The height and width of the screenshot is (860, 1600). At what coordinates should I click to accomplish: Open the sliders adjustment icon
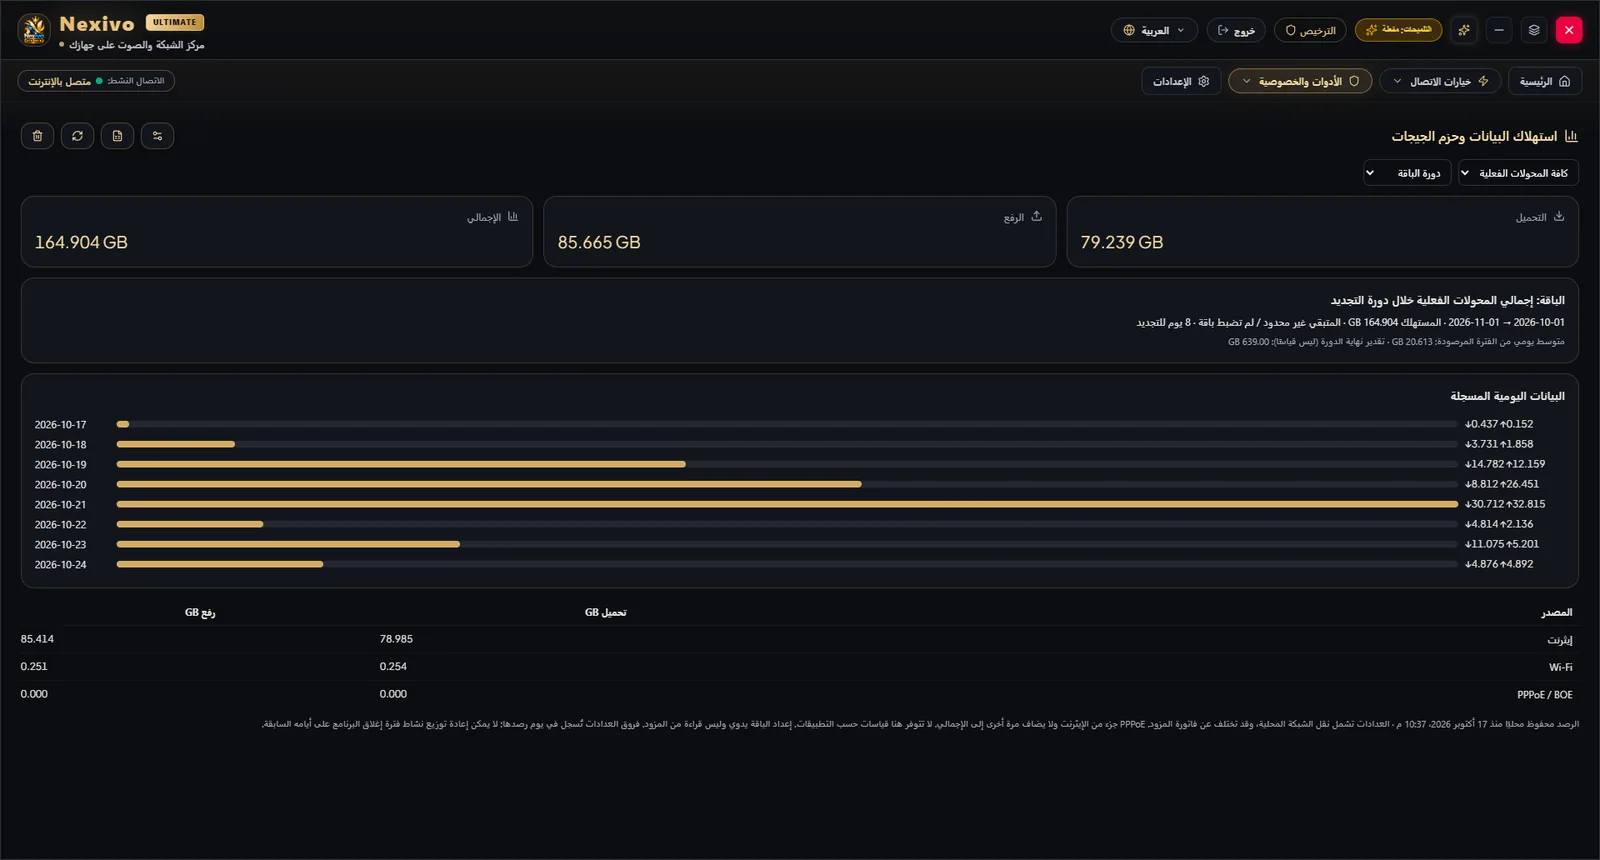point(157,136)
